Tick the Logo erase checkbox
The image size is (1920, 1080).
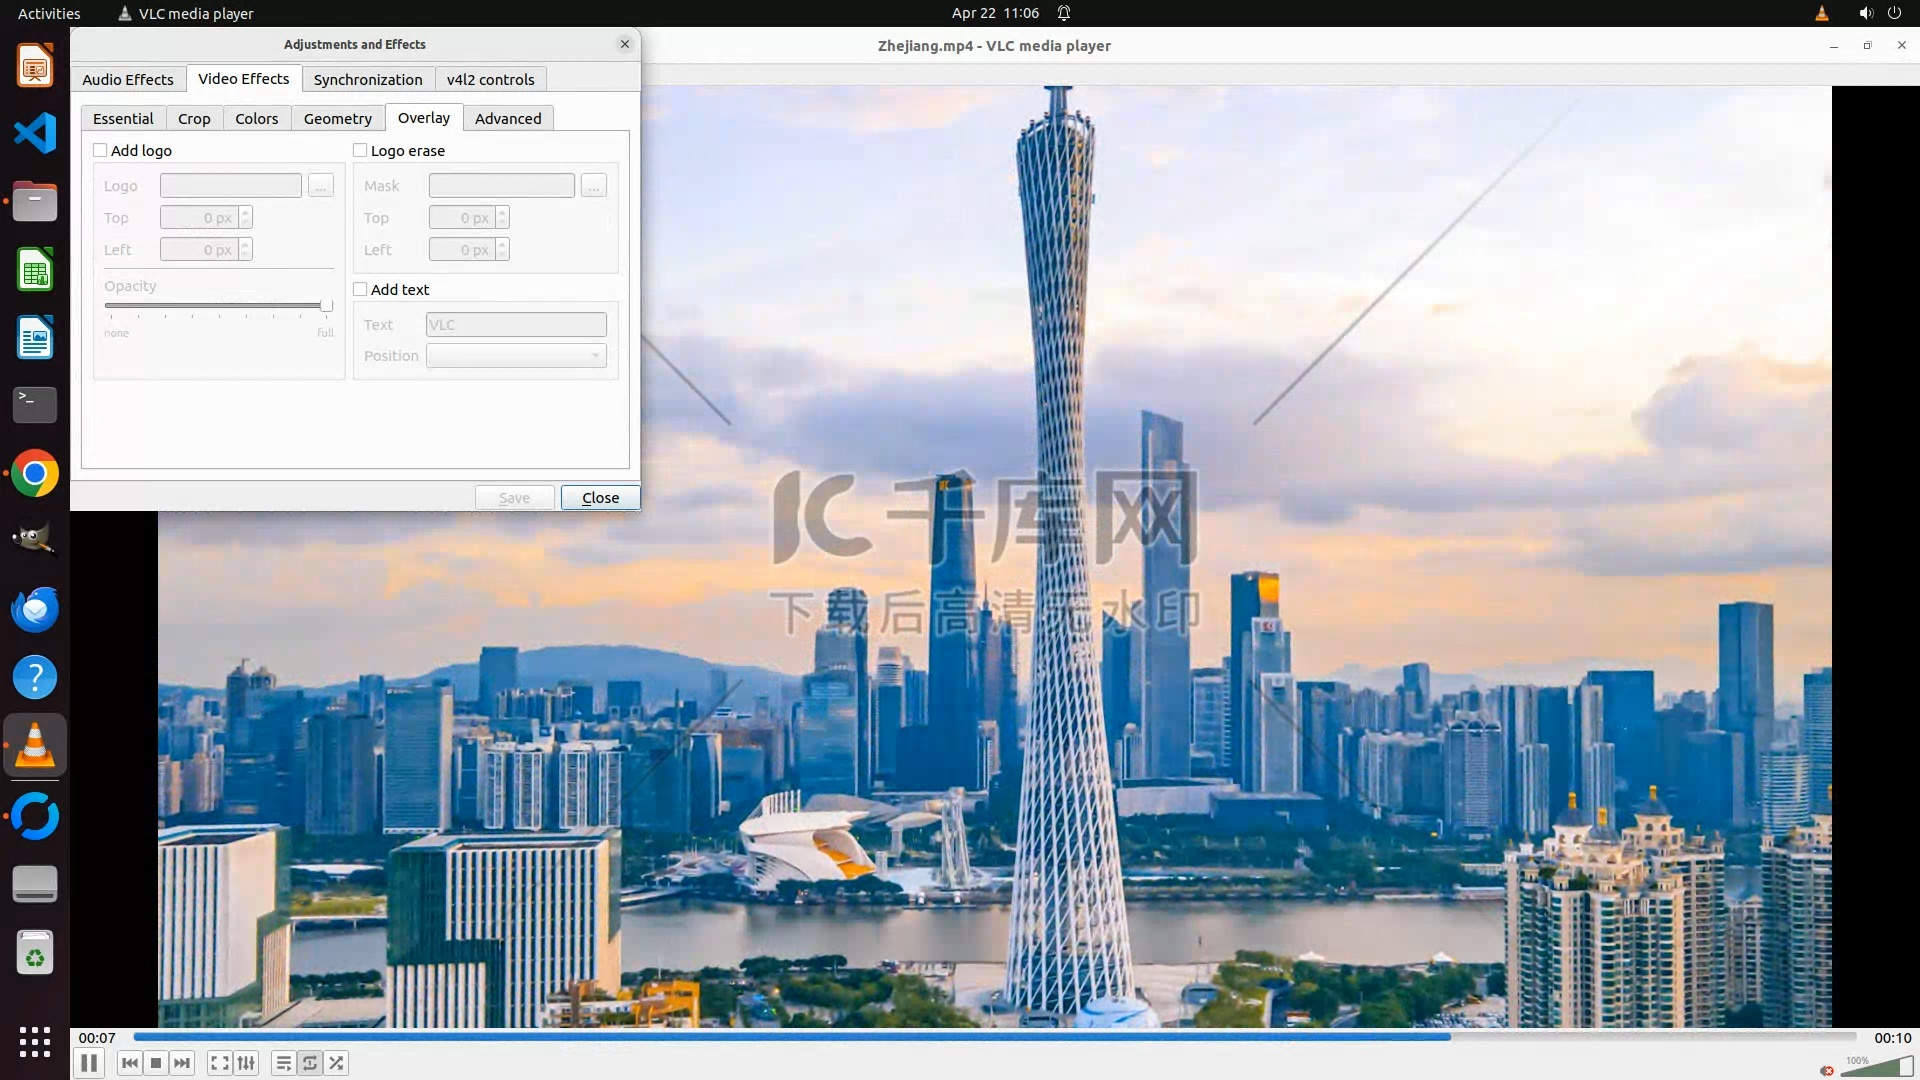coord(360,150)
